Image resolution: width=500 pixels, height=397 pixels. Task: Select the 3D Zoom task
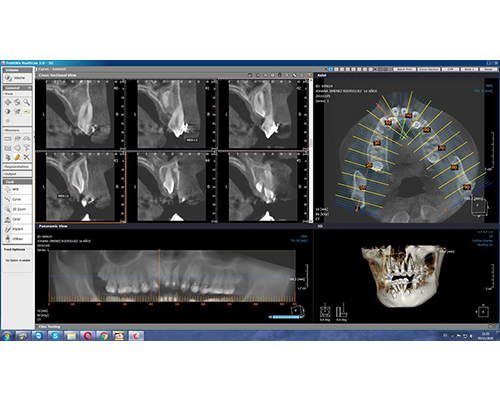17,209
